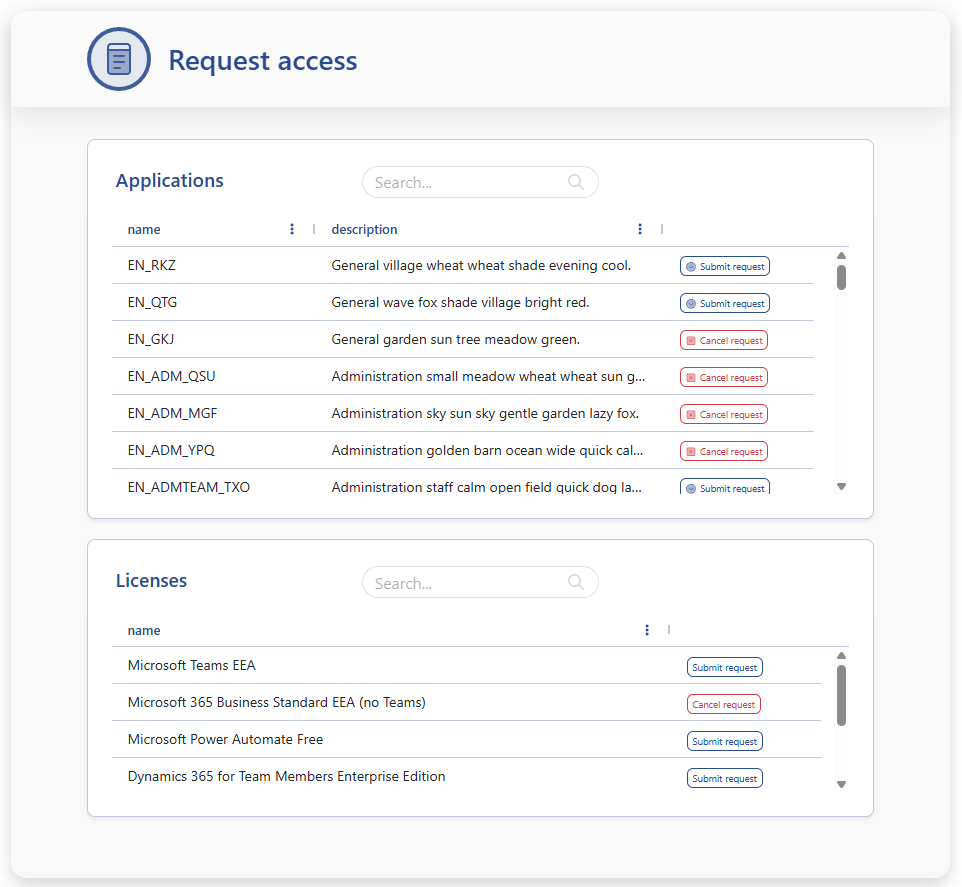The width and height of the screenshot is (962, 887).
Task: Click the Licenses search magnifier icon
Action: coord(575,582)
